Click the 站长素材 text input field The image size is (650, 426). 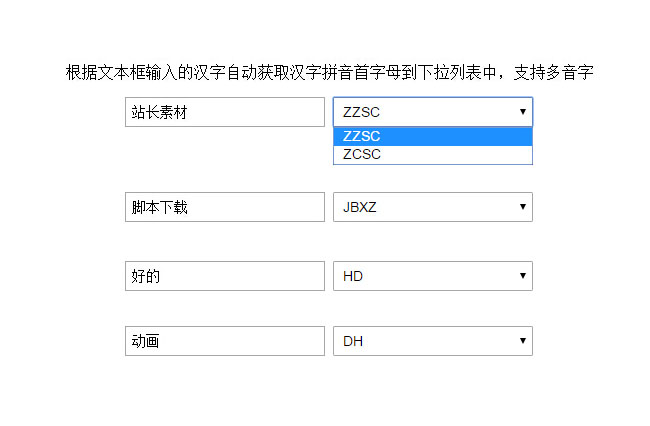(x=225, y=112)
